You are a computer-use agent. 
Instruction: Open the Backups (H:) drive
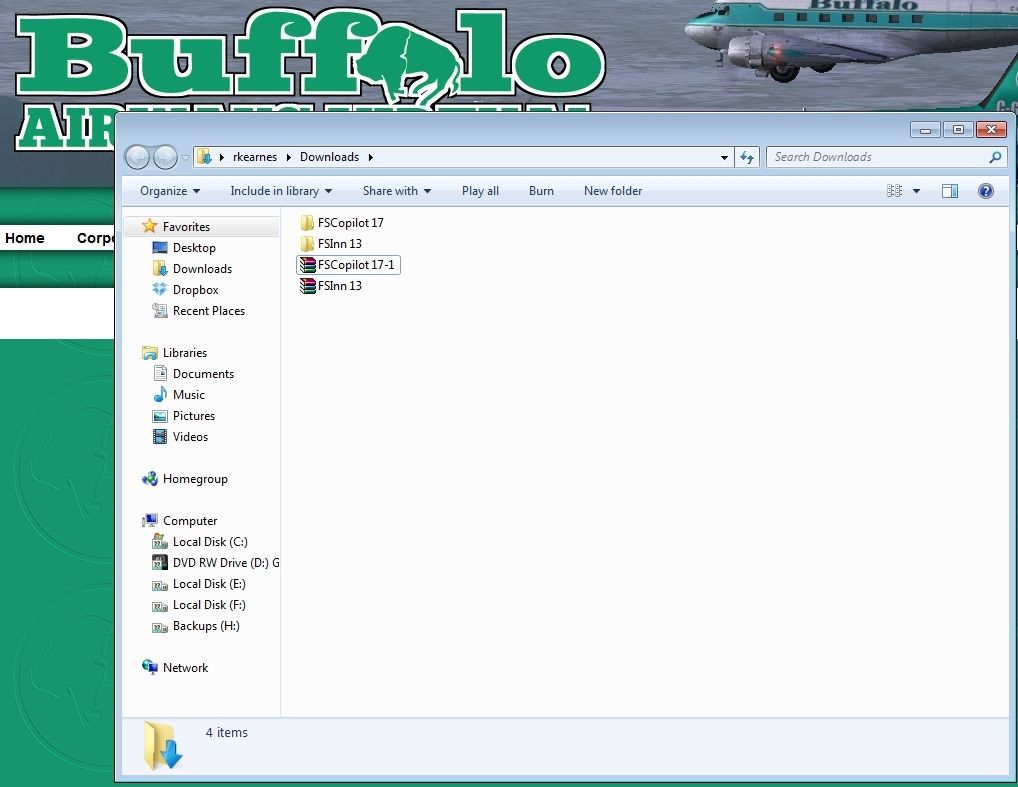click(206, 626)
